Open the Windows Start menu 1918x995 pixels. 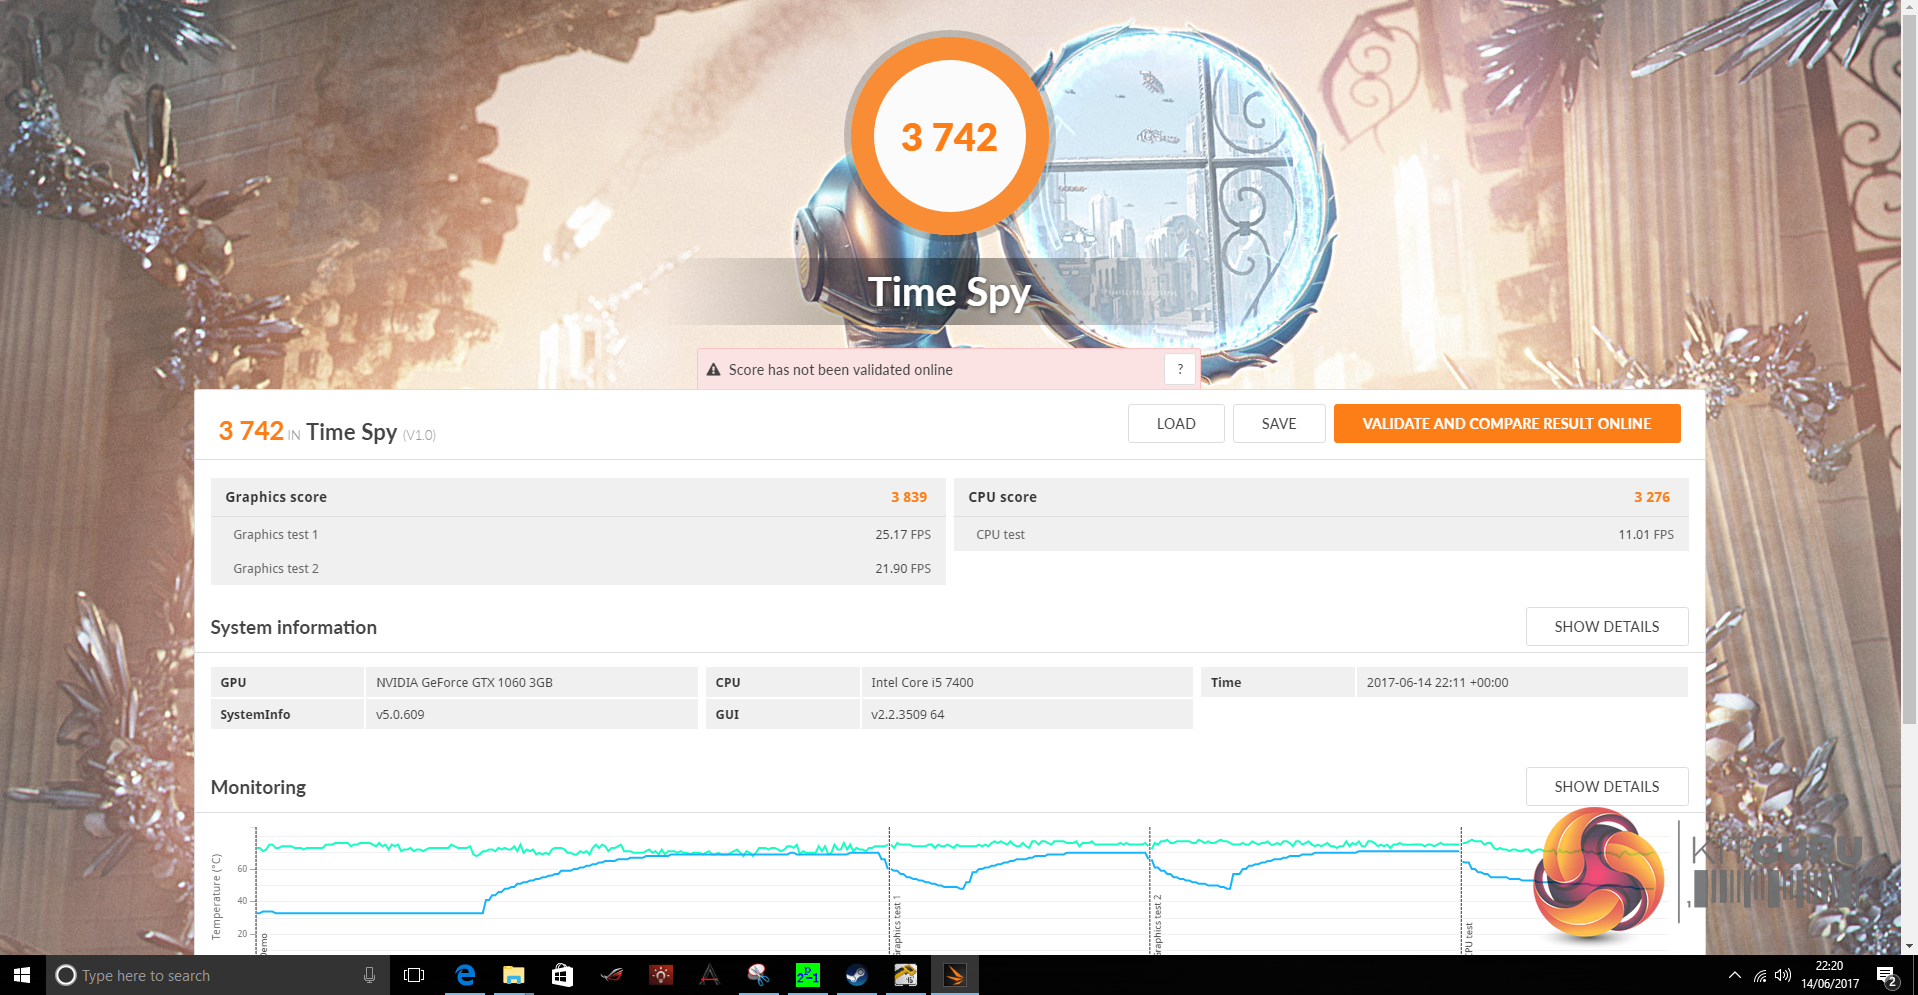(23, 975)
